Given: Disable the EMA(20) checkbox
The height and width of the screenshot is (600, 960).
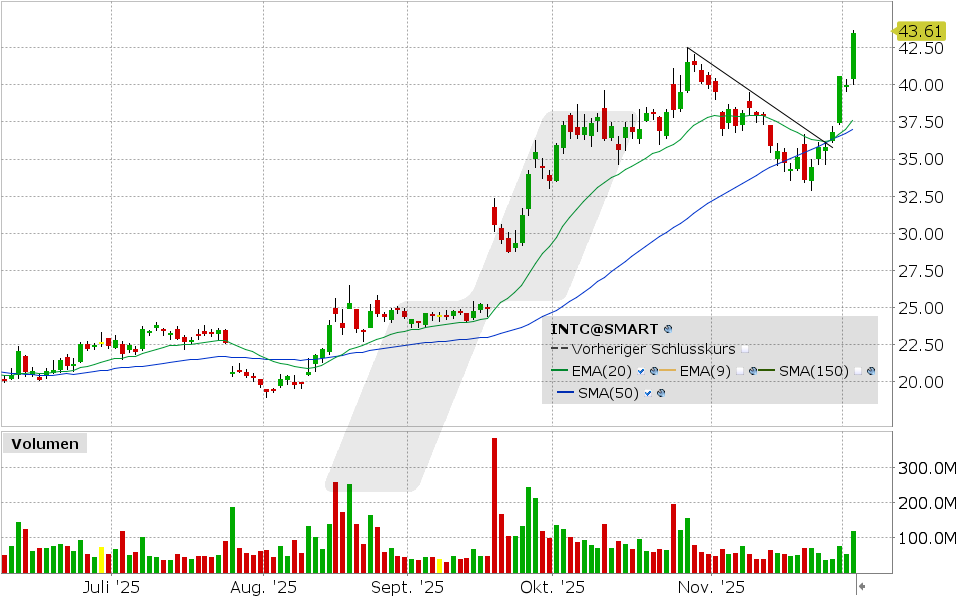Looking at the screenshot, I should pyautogui.click(x=639, y=370).
